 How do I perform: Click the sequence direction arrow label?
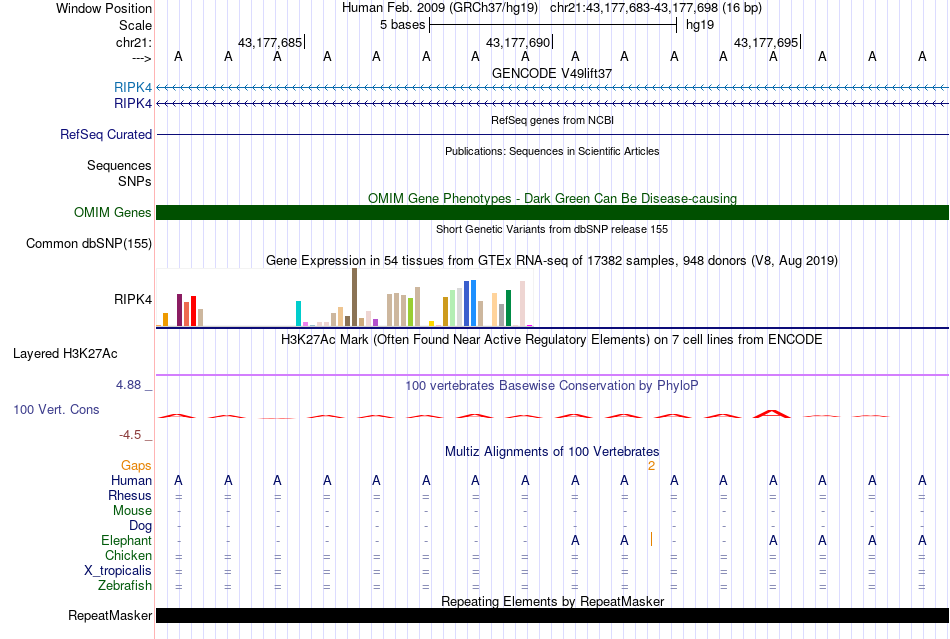point(141,58)
